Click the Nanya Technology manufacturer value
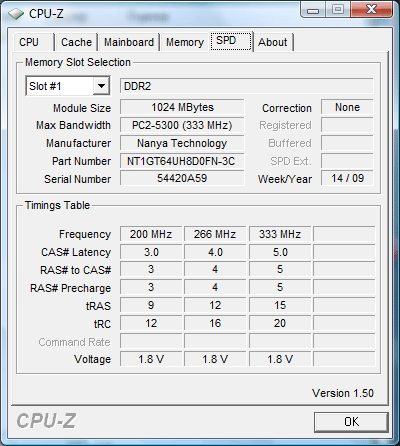The height and width of the screenshot is (446, 400). click(x=182, y=143)
